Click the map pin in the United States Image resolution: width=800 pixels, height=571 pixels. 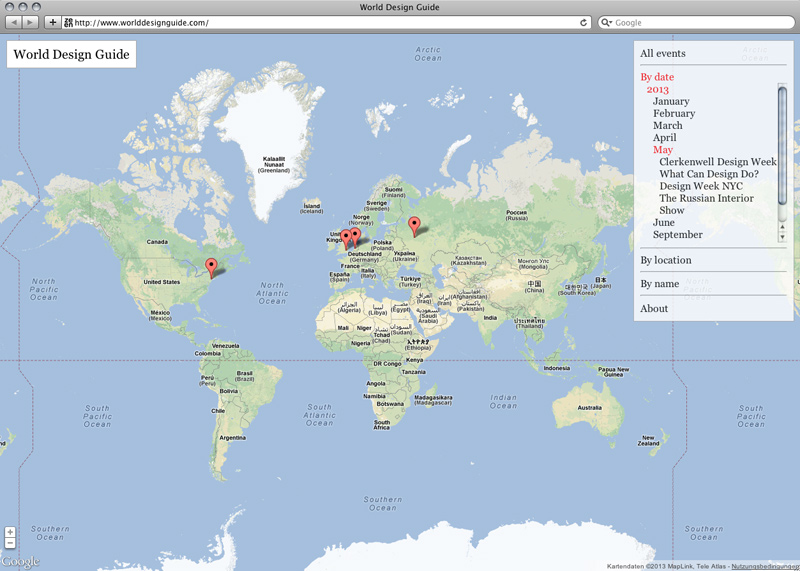pos(211,268)
